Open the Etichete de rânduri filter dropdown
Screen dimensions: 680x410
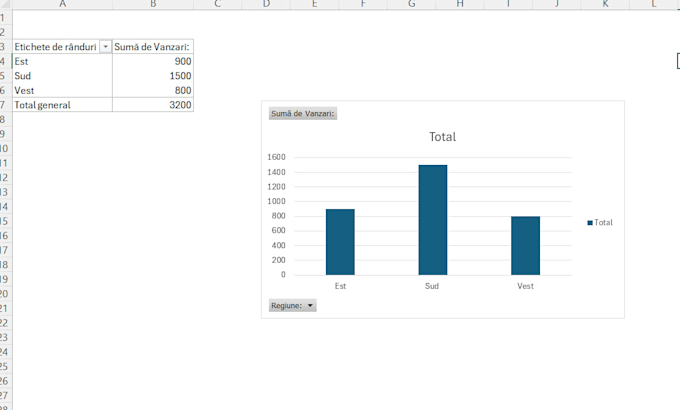pyautogui.click(x=105, y=46)
